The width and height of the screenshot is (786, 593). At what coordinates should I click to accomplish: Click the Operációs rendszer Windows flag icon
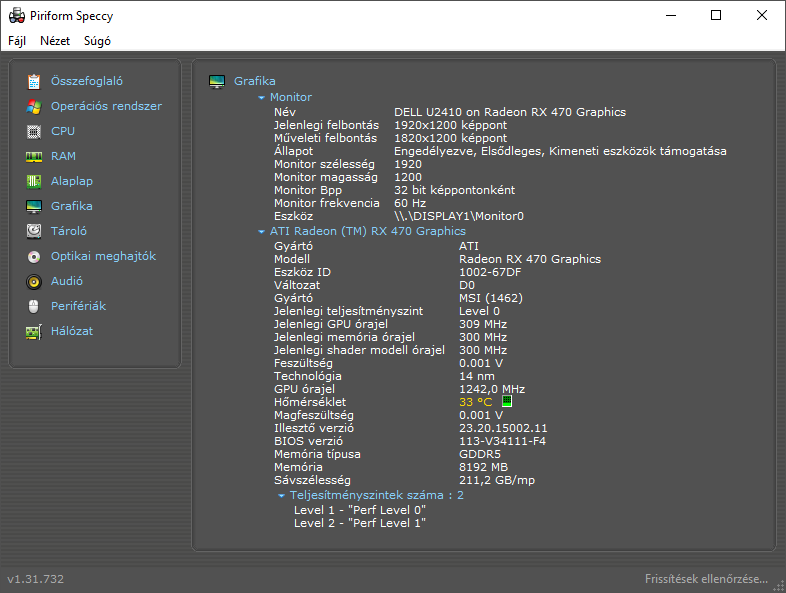34,106
